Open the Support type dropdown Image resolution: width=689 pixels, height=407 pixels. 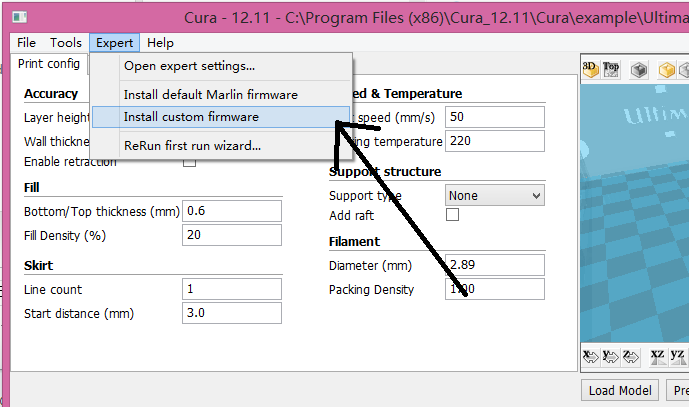[494, 195]
